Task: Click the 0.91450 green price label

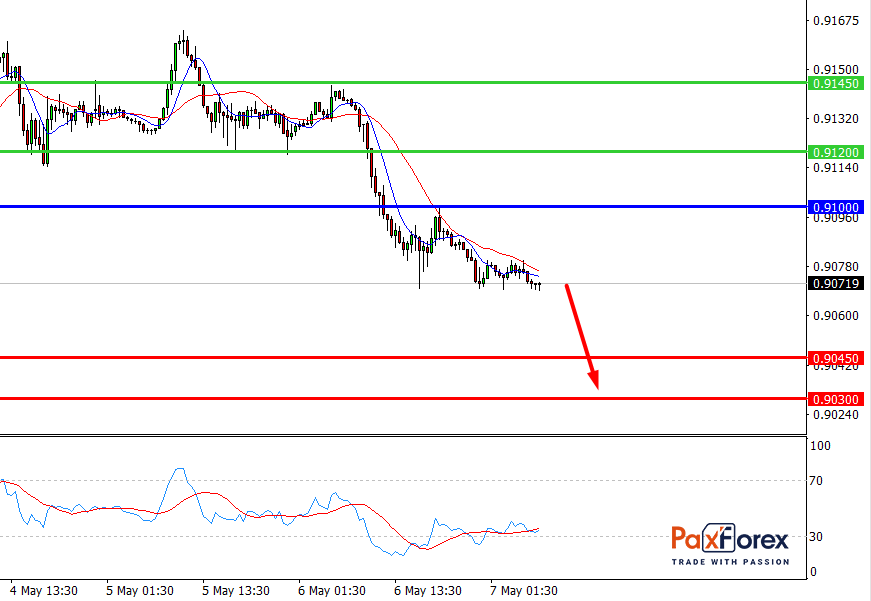Action: (836, 83)
